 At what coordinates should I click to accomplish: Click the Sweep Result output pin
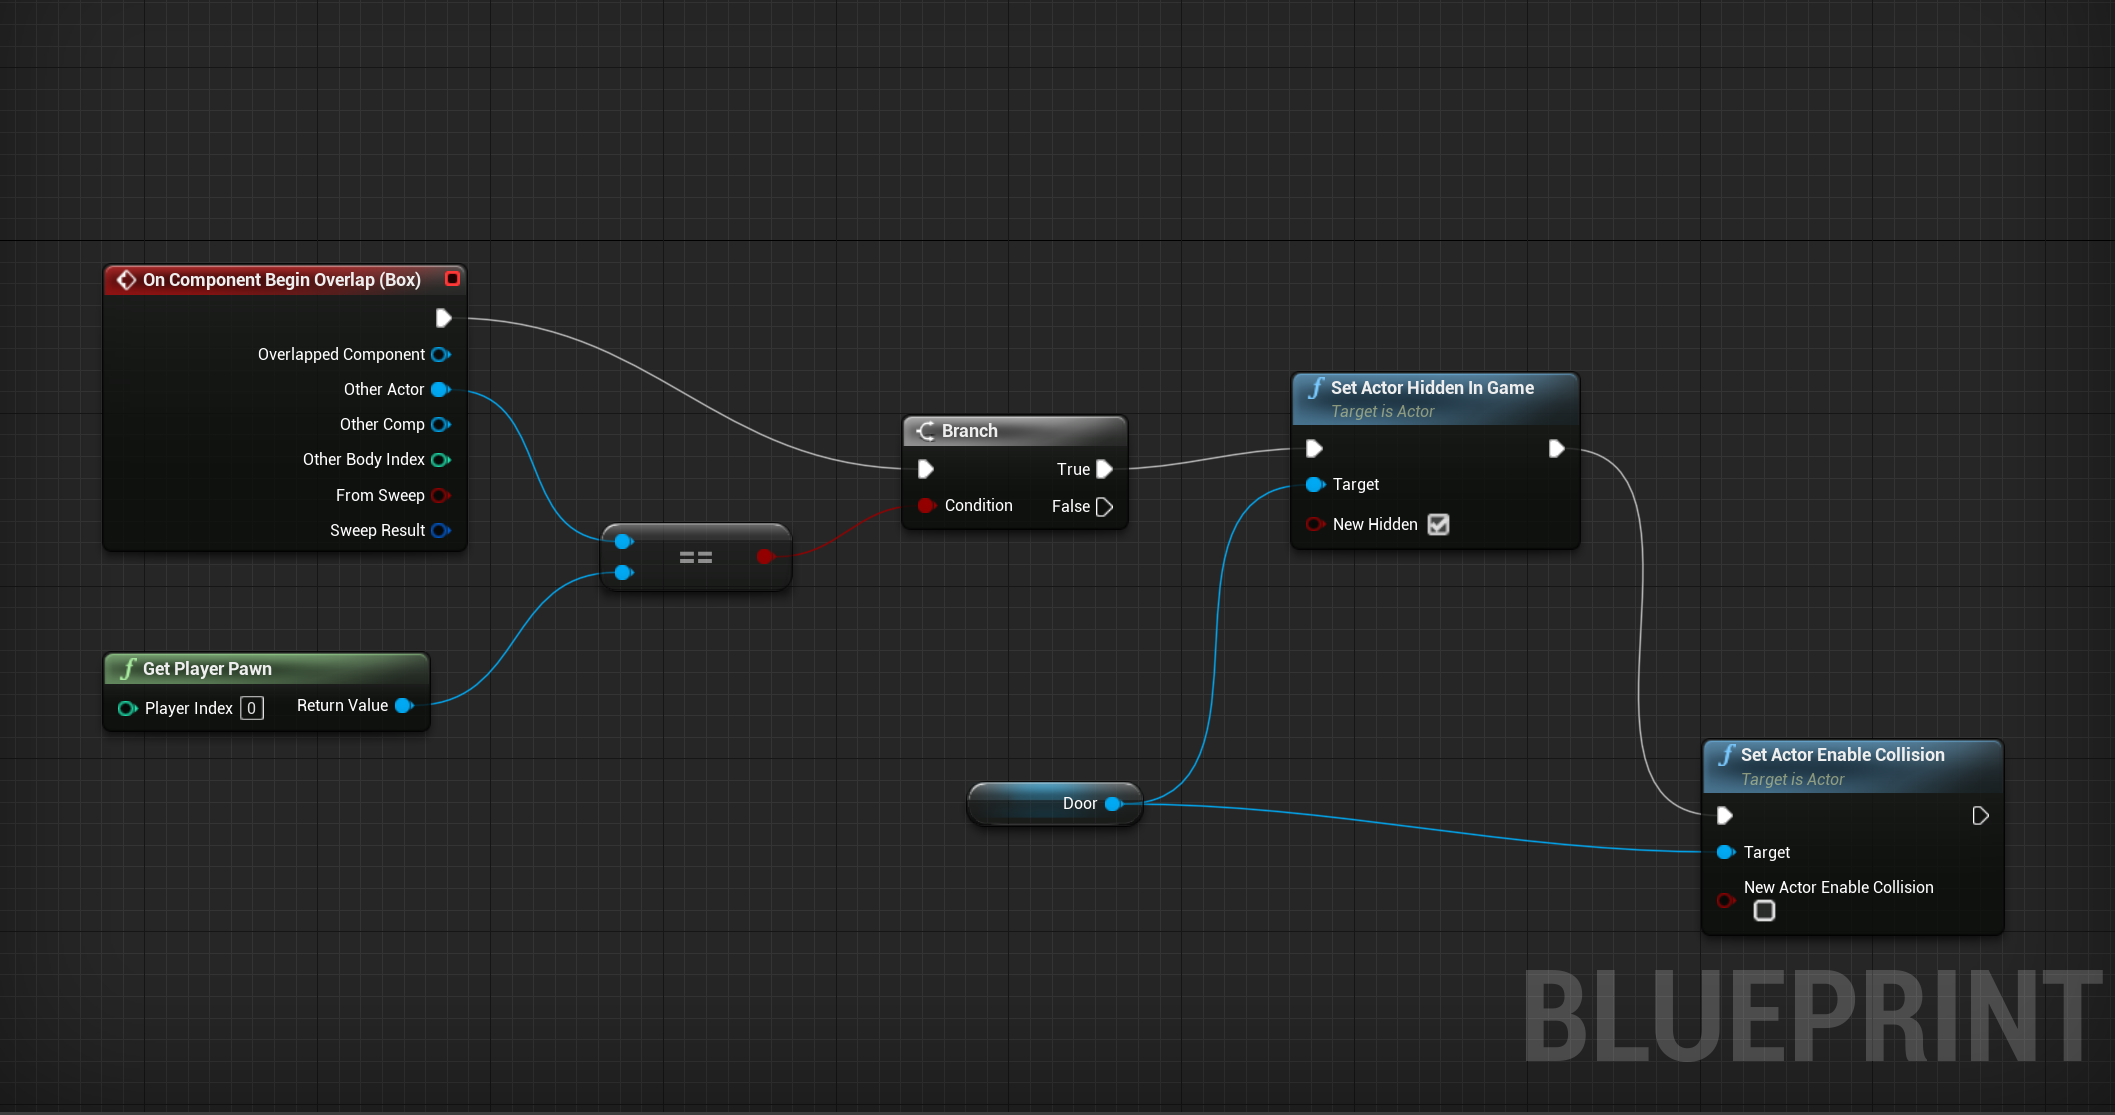440,531
